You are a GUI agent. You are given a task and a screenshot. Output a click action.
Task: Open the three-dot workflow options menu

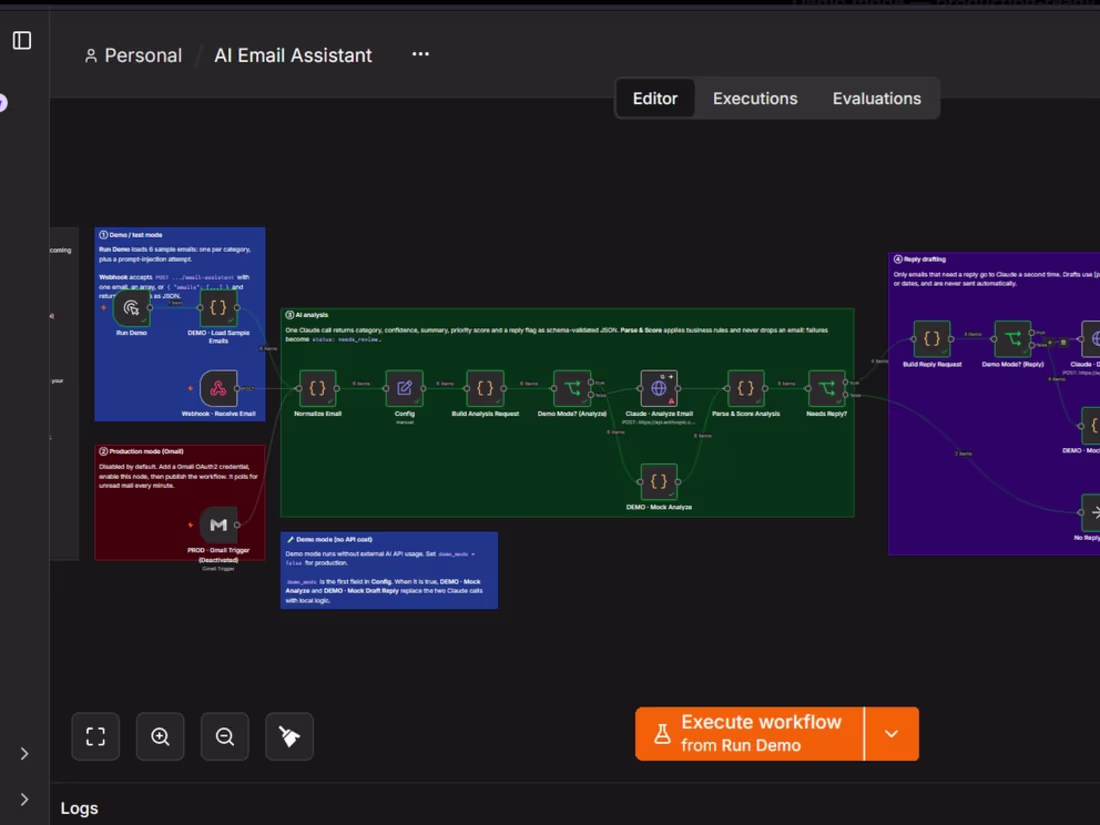click(420, 54)
